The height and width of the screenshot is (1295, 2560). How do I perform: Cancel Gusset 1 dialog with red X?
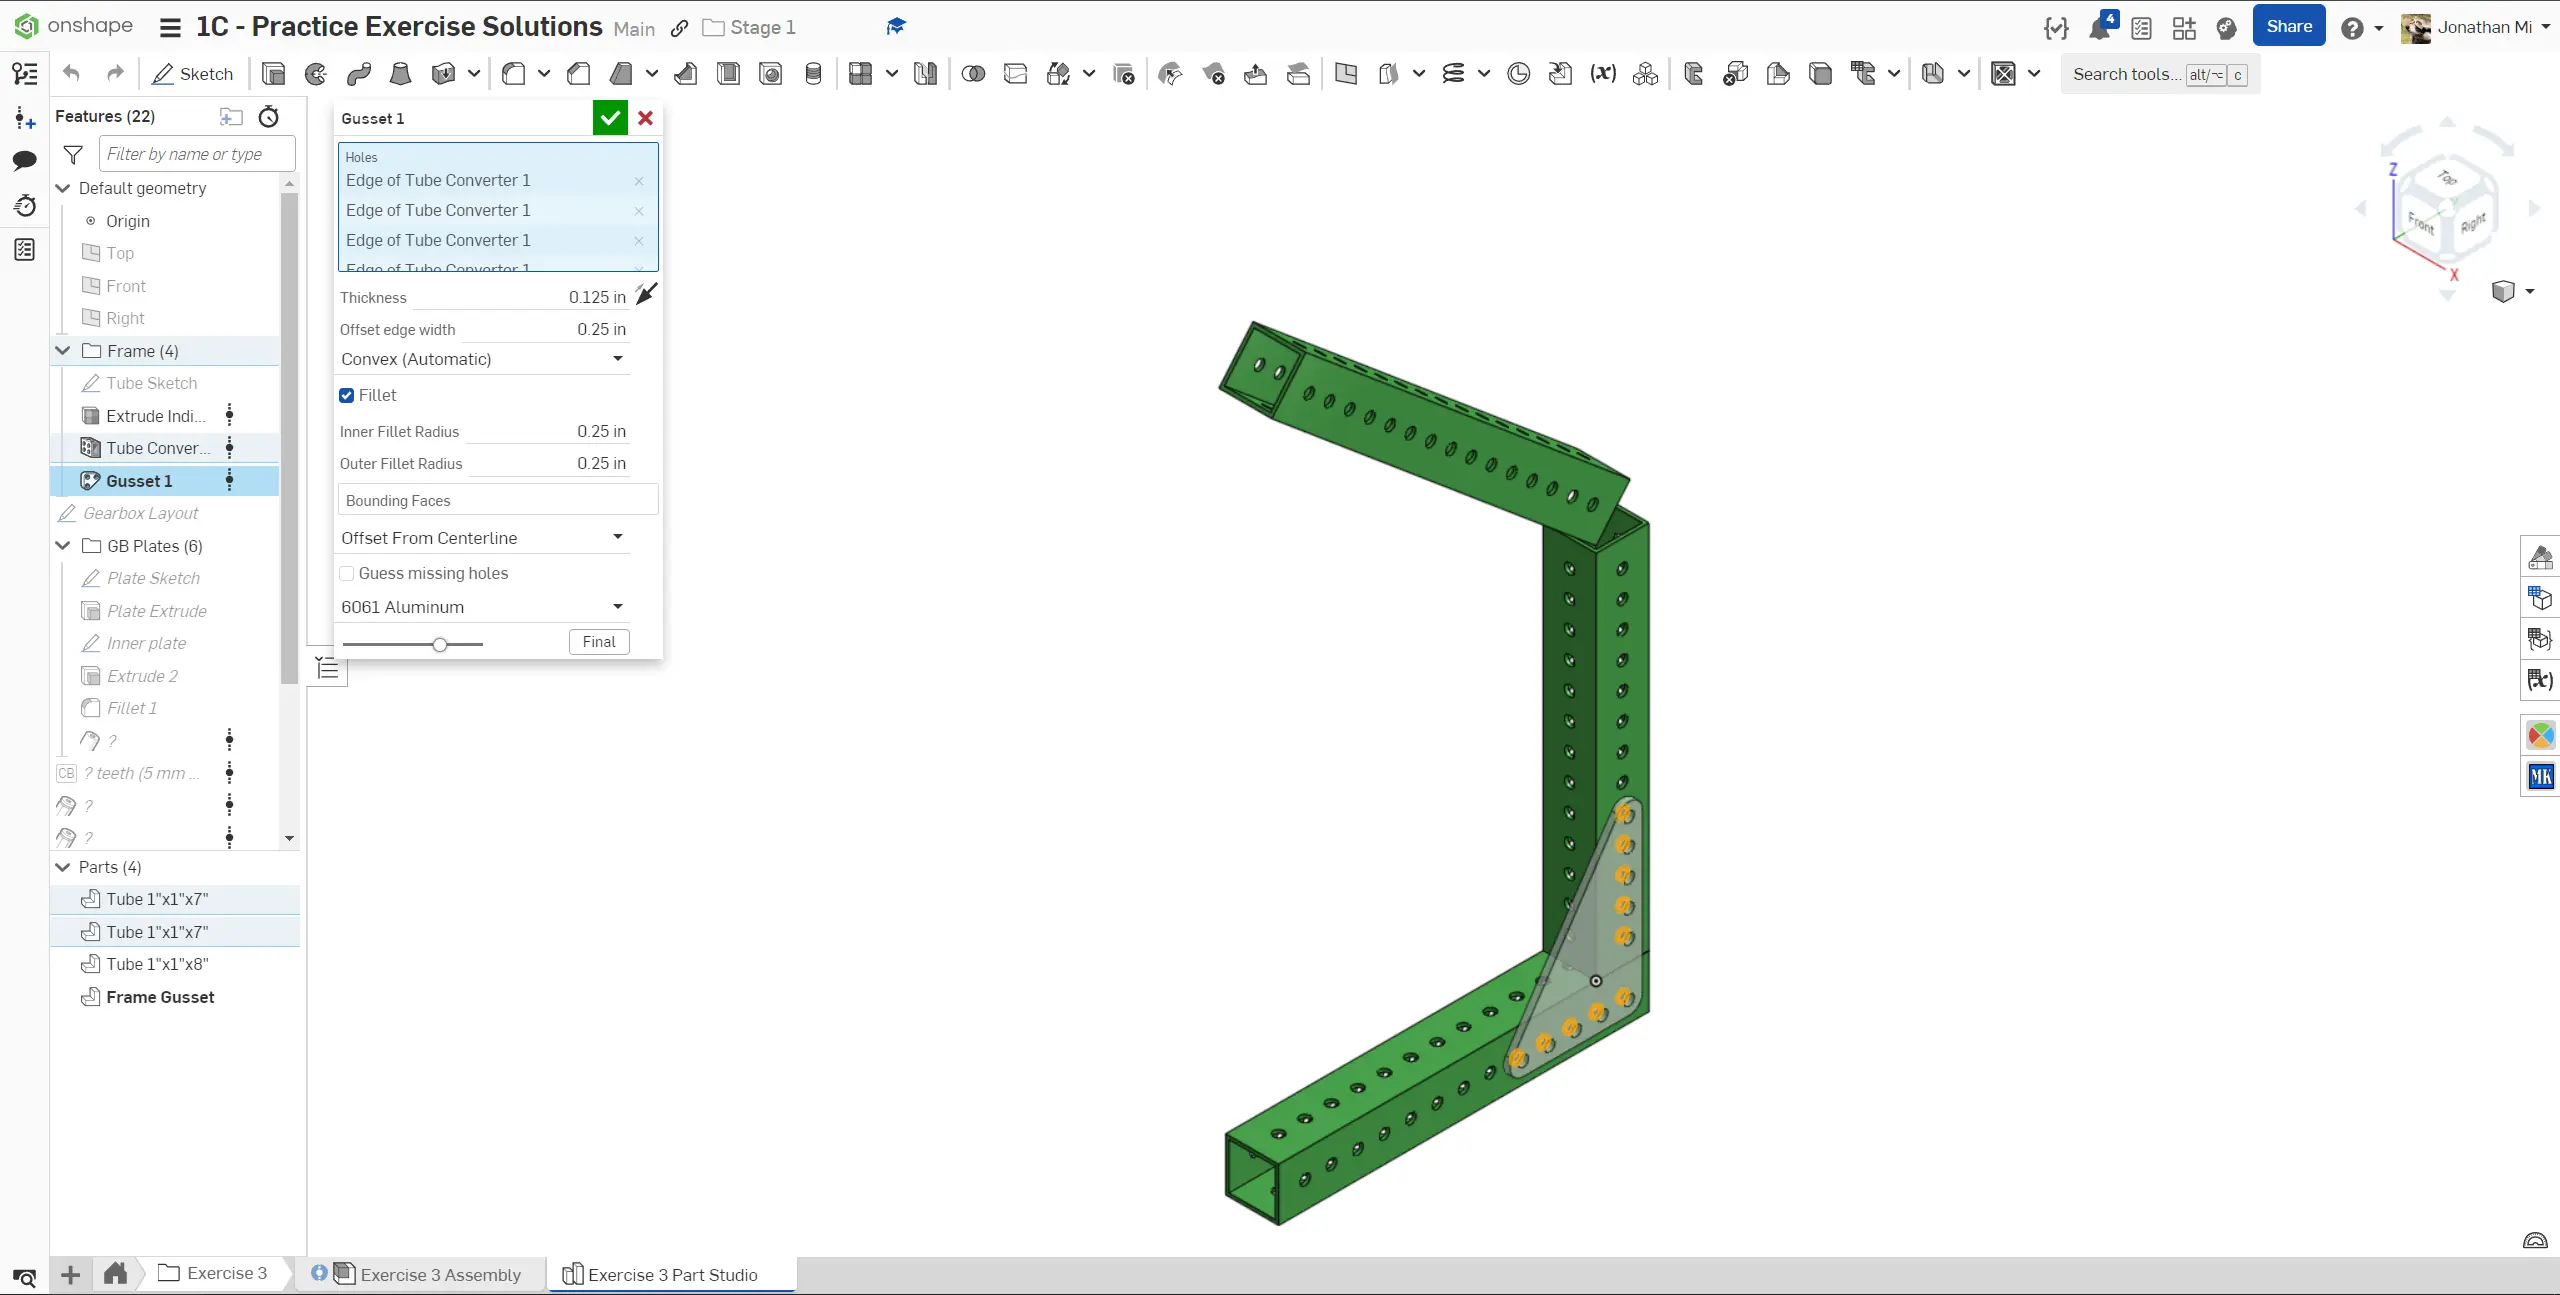[646, 118]
